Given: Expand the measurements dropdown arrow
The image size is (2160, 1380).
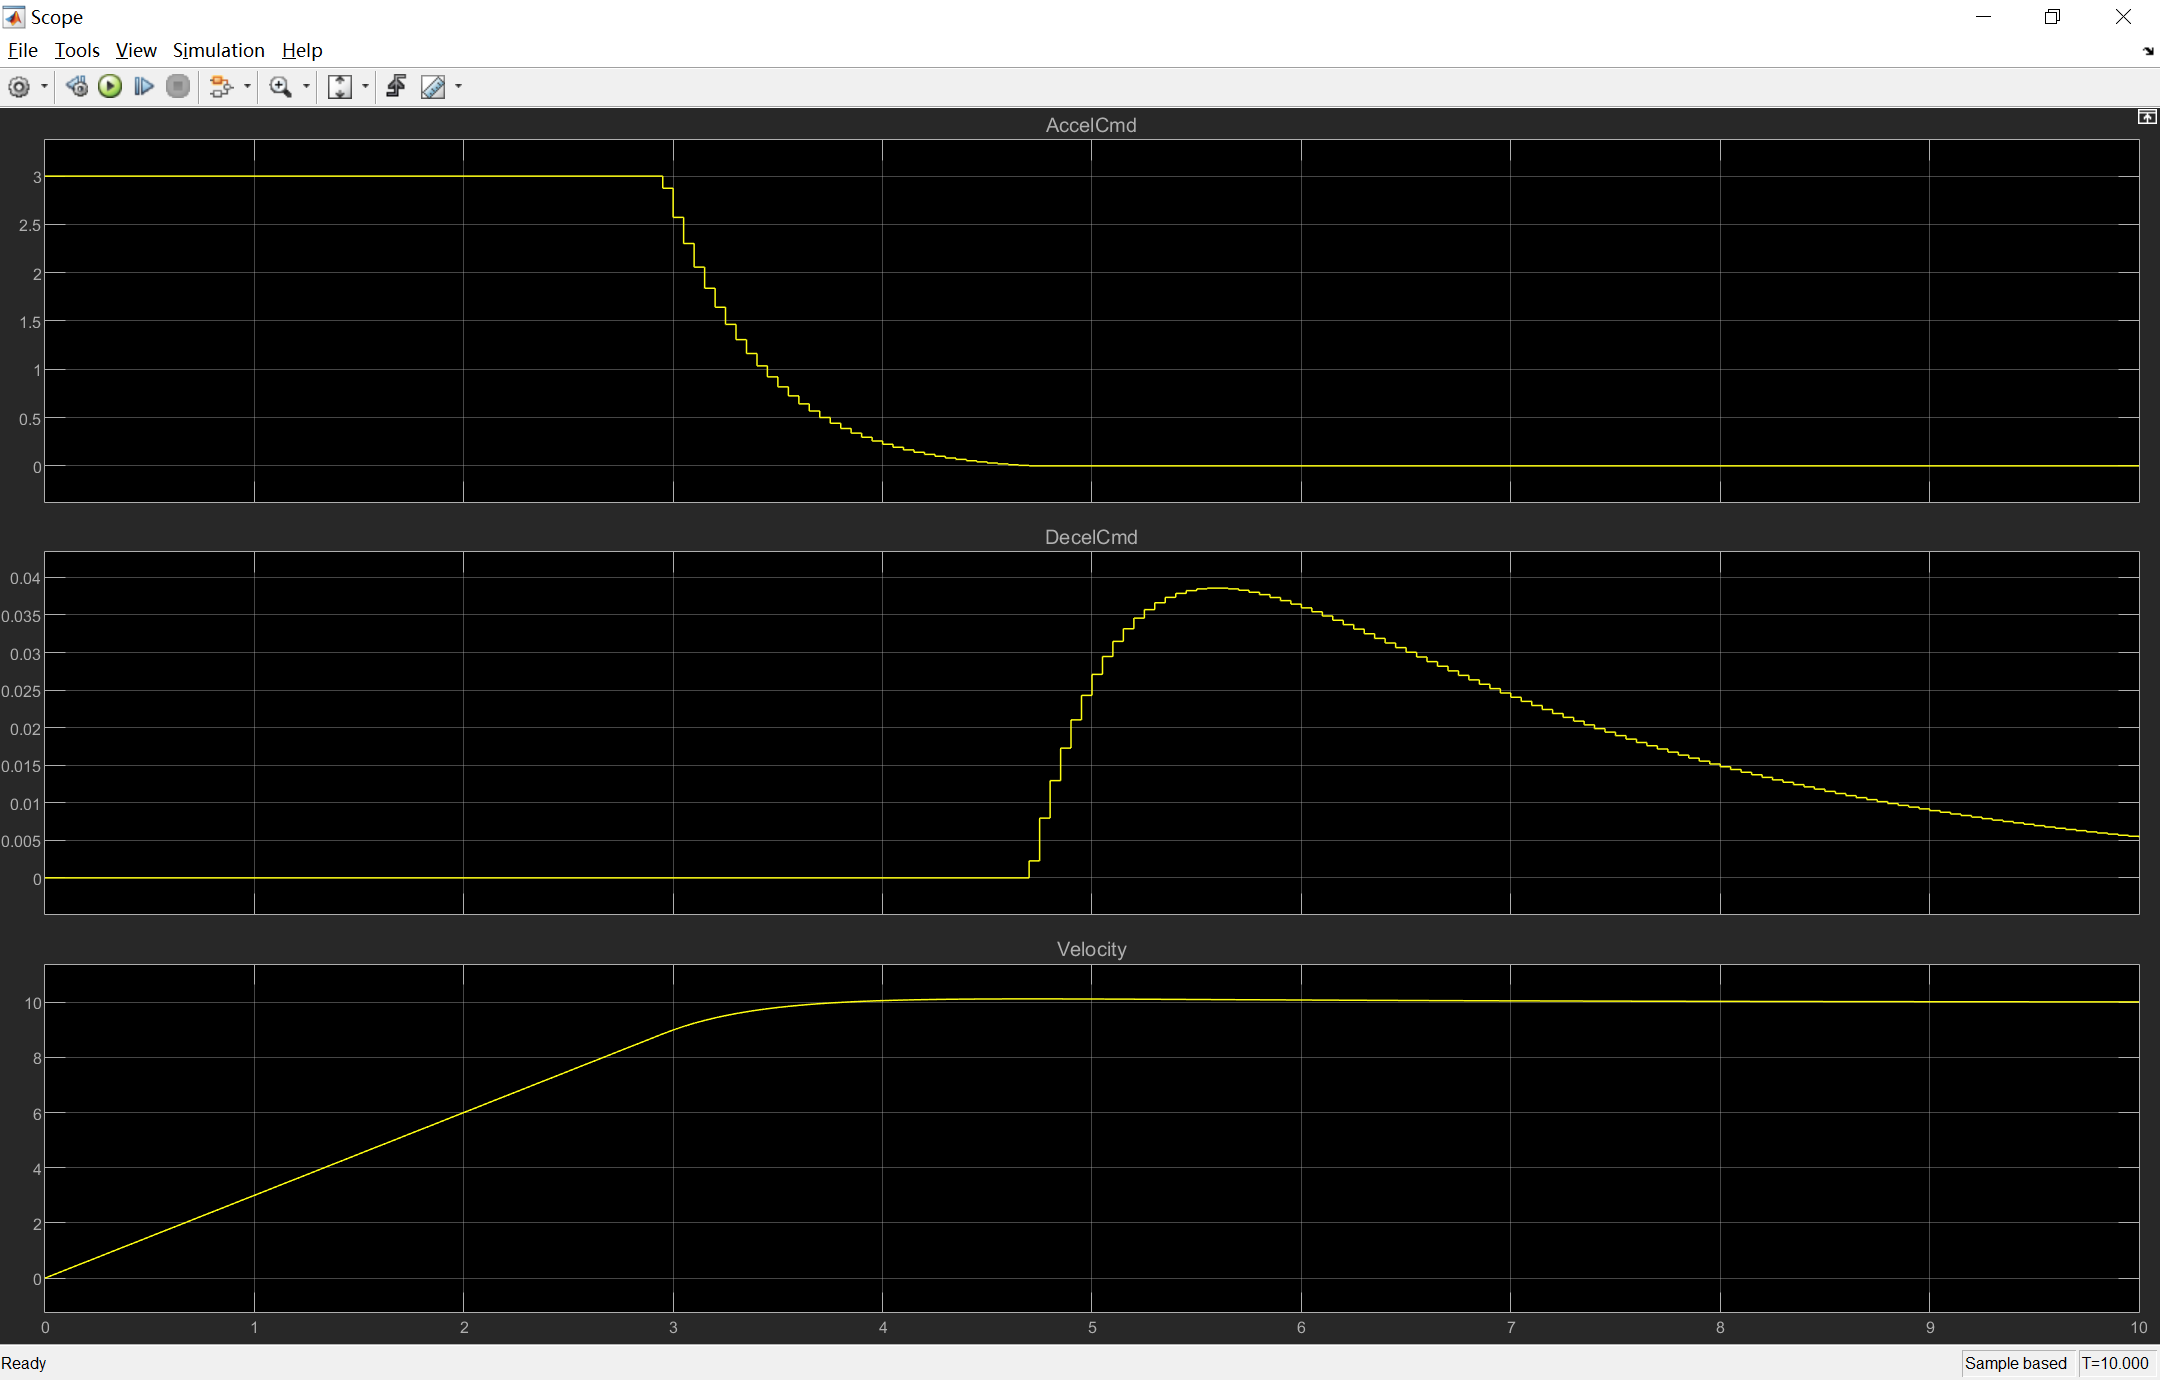Looking at the screenshot, I should click(x=459, y=87).
